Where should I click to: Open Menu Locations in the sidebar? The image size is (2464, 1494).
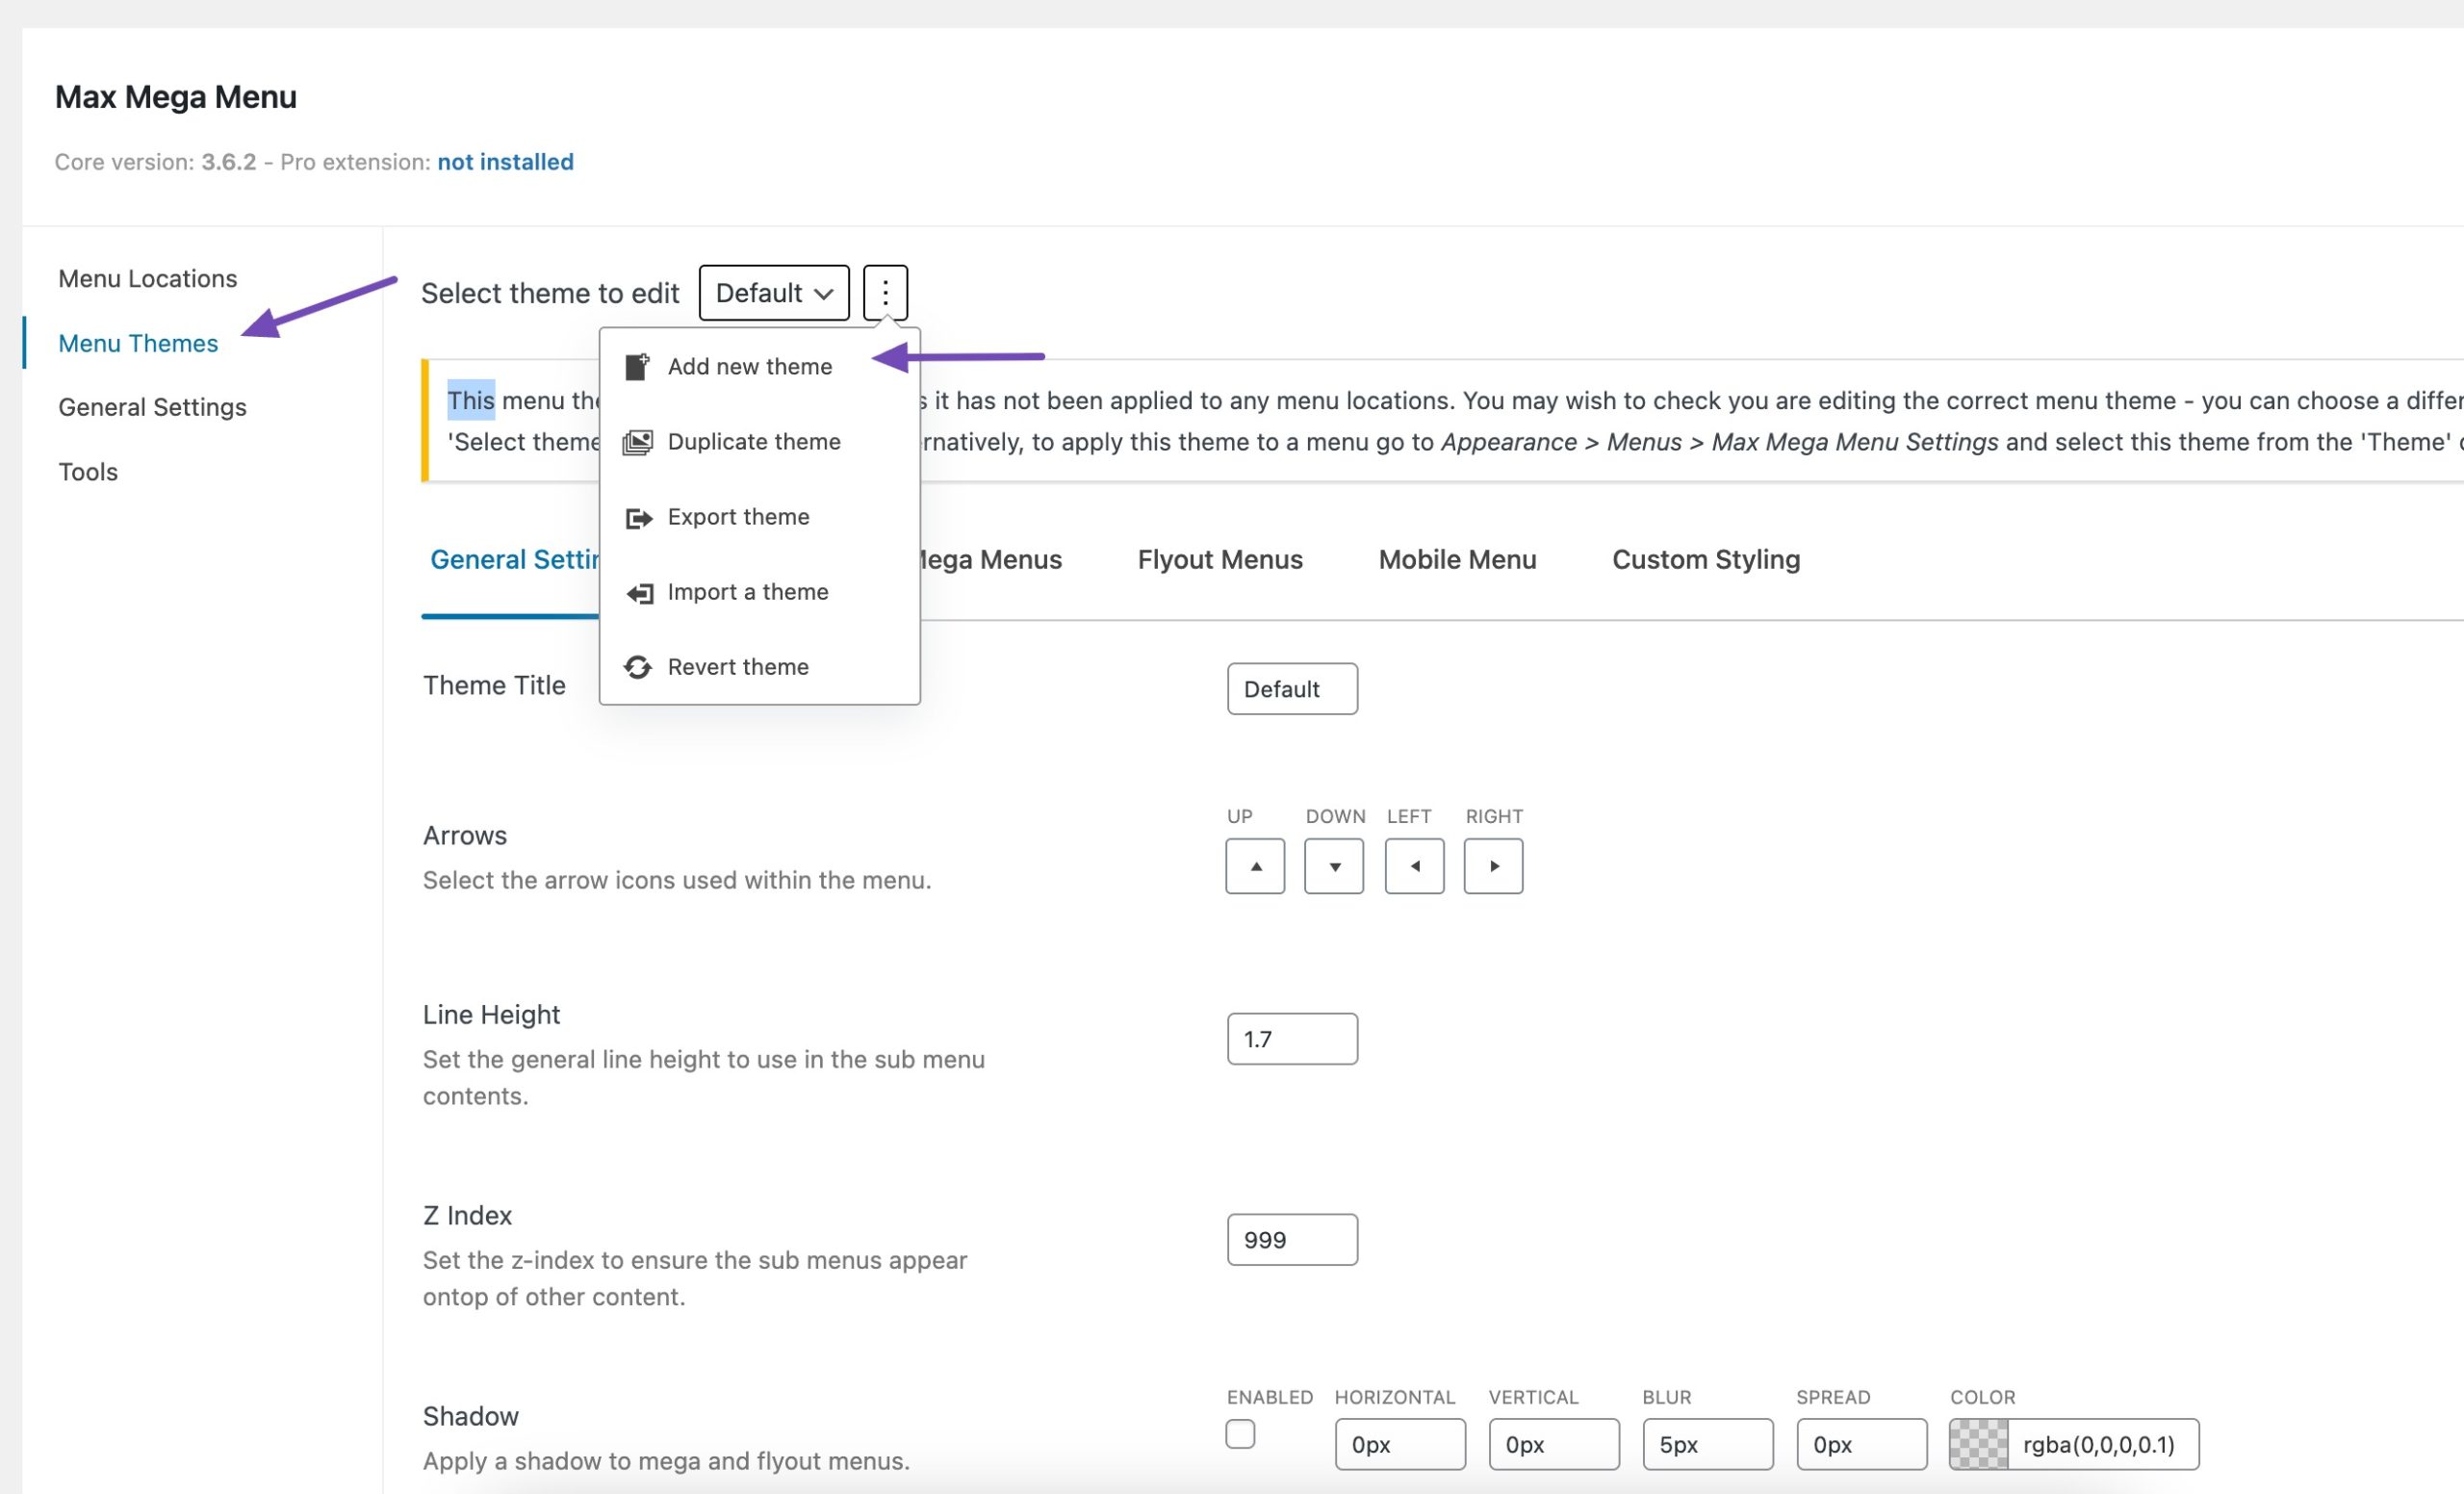[x=148, y=279]
